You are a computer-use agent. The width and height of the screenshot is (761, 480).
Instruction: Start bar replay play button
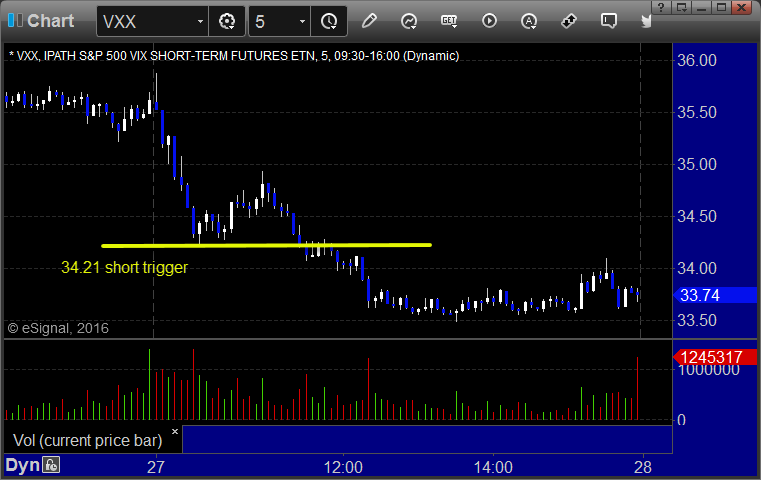(x=489, y=21)
